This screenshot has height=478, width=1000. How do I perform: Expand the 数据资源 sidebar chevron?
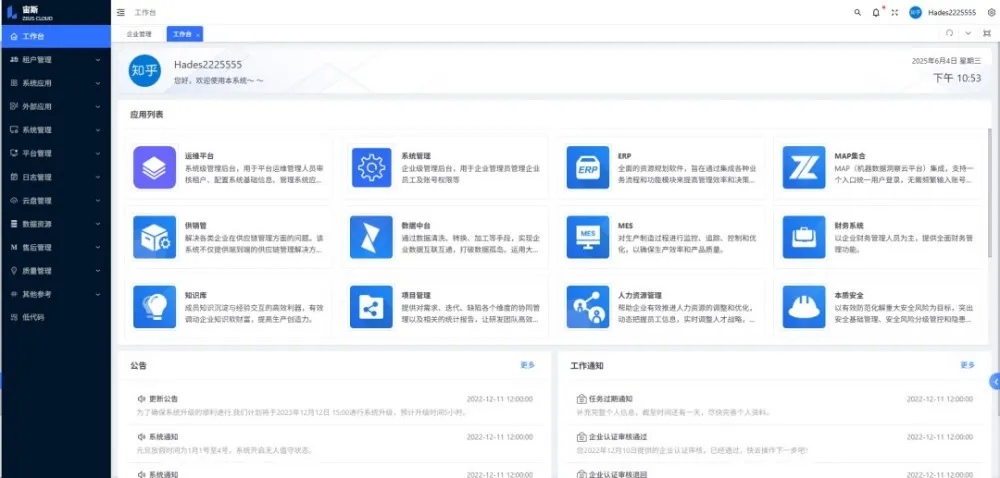coord(98,224)
